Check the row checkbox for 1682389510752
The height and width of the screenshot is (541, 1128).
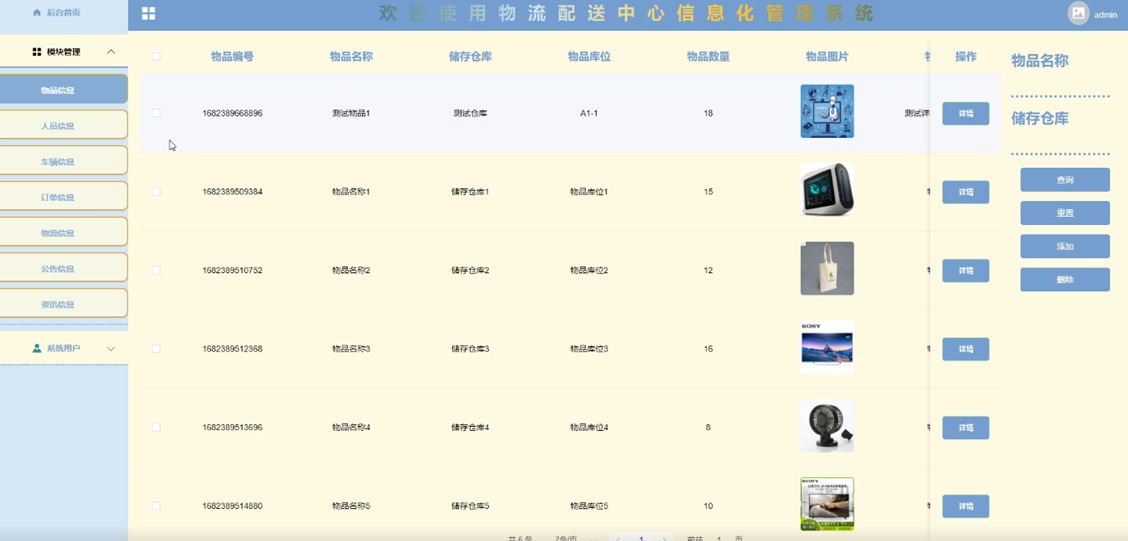(156, 270)
